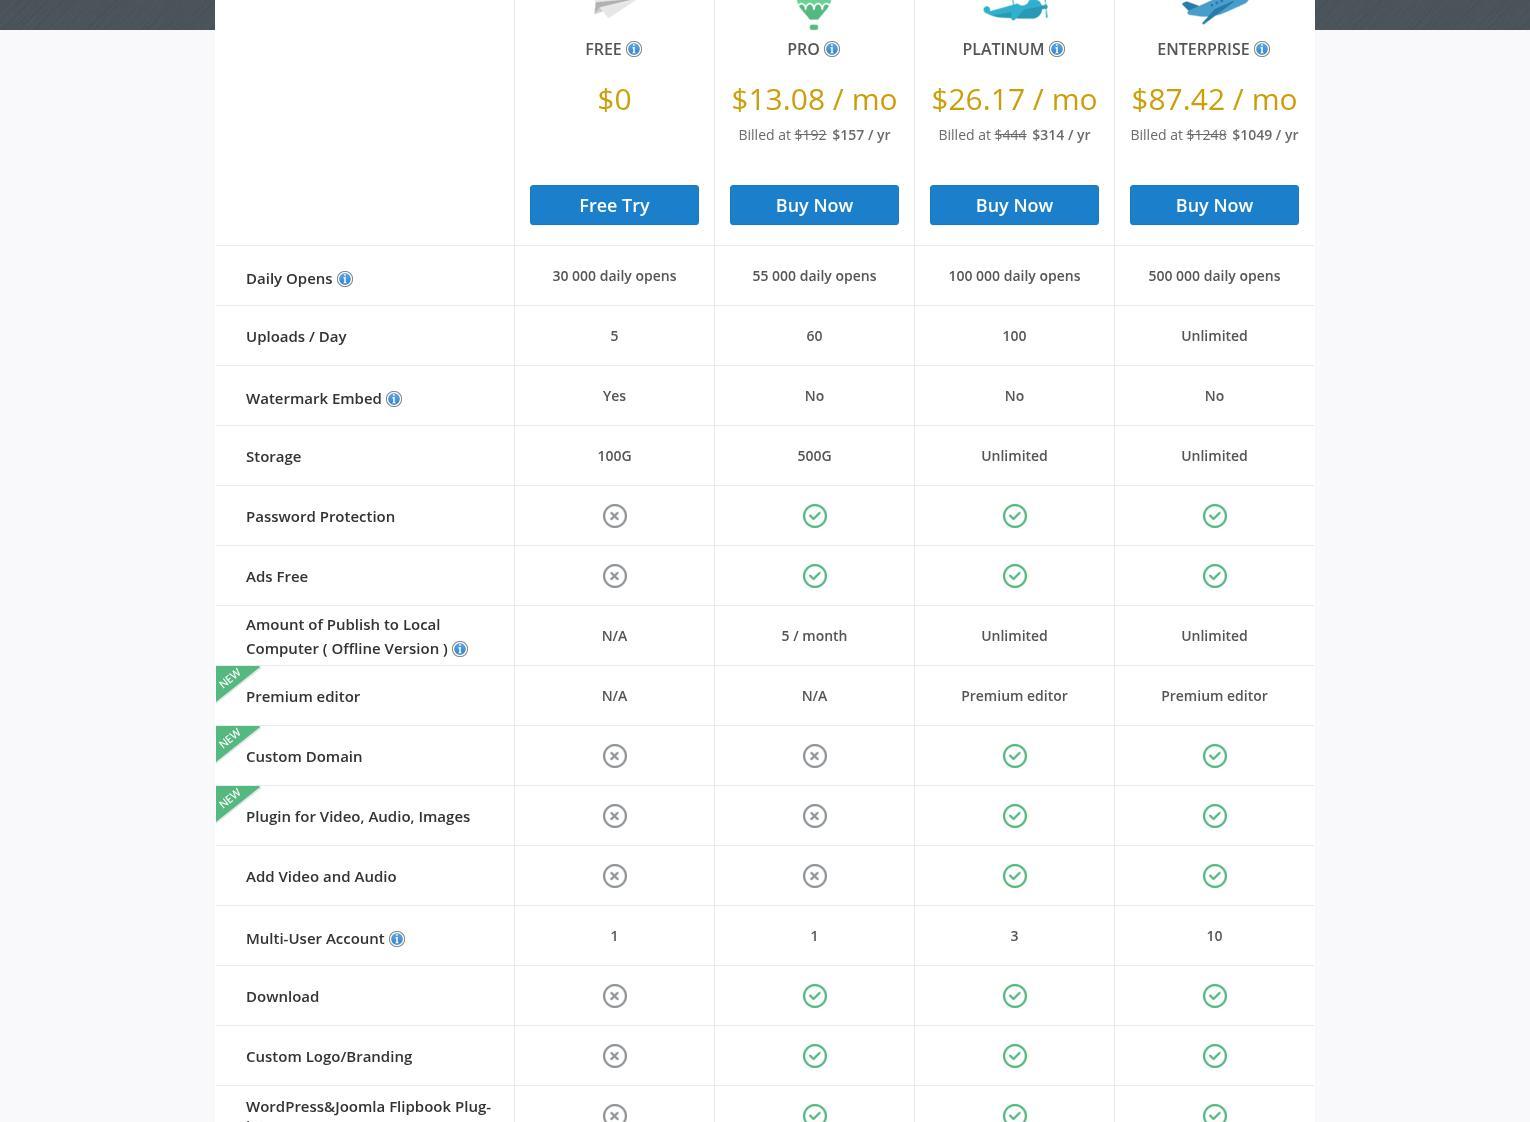Click the PRO Add Video and Audio cross
This screenshot has width=1530, height=1122.
point(815,876)
